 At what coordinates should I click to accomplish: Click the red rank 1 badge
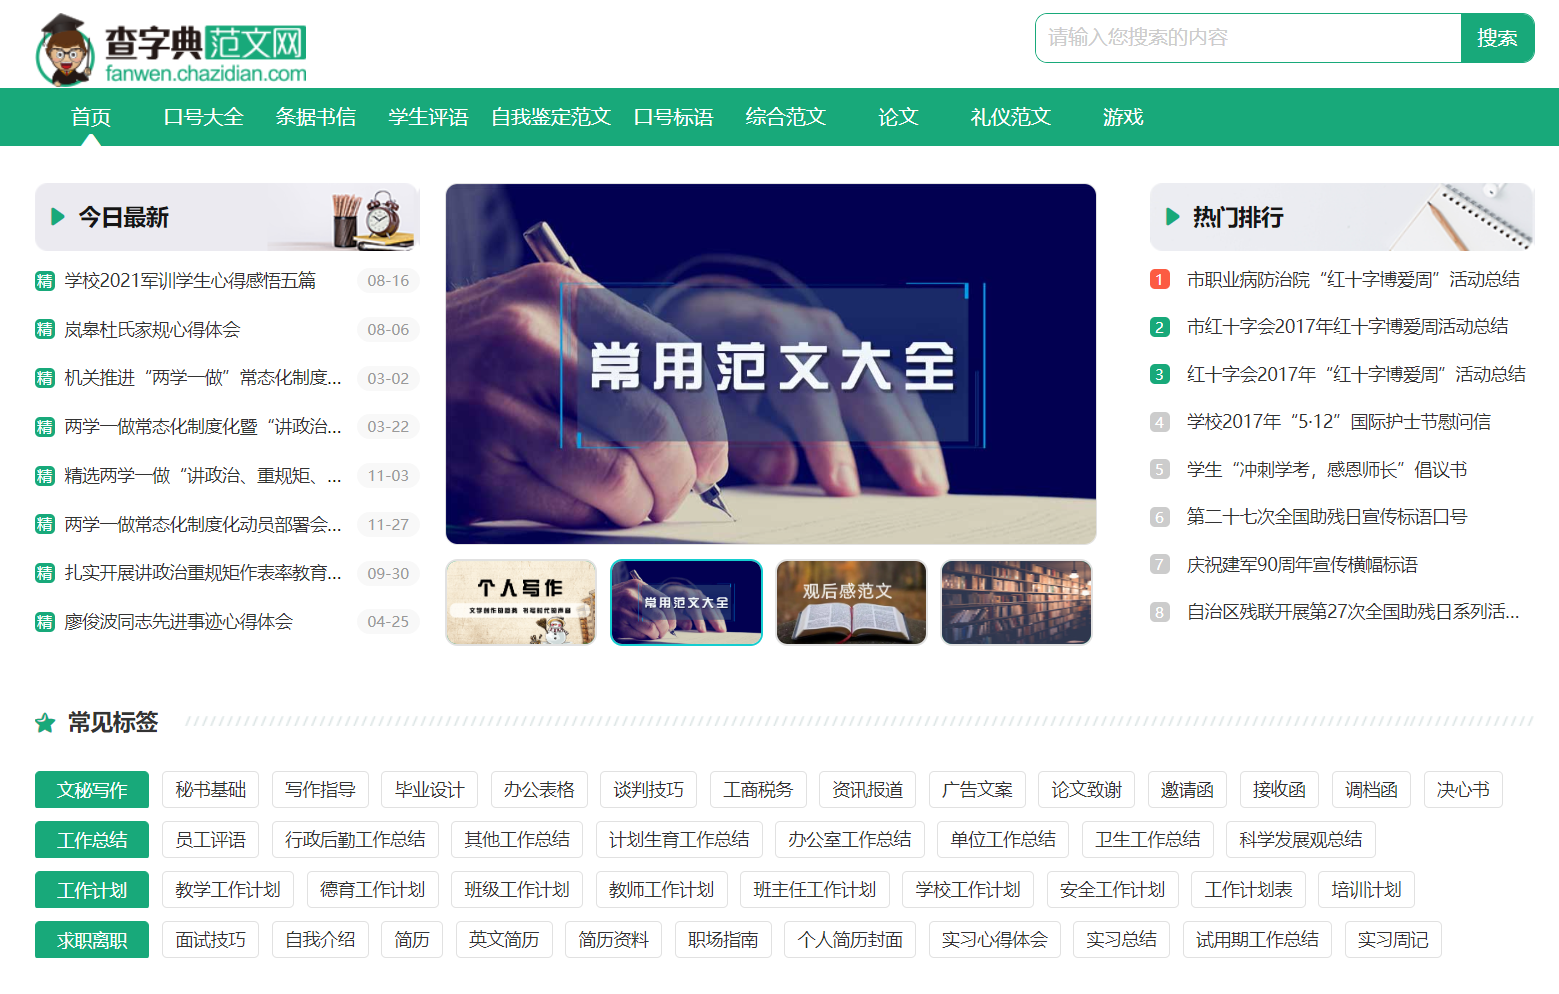click(x=1159, y=280)
